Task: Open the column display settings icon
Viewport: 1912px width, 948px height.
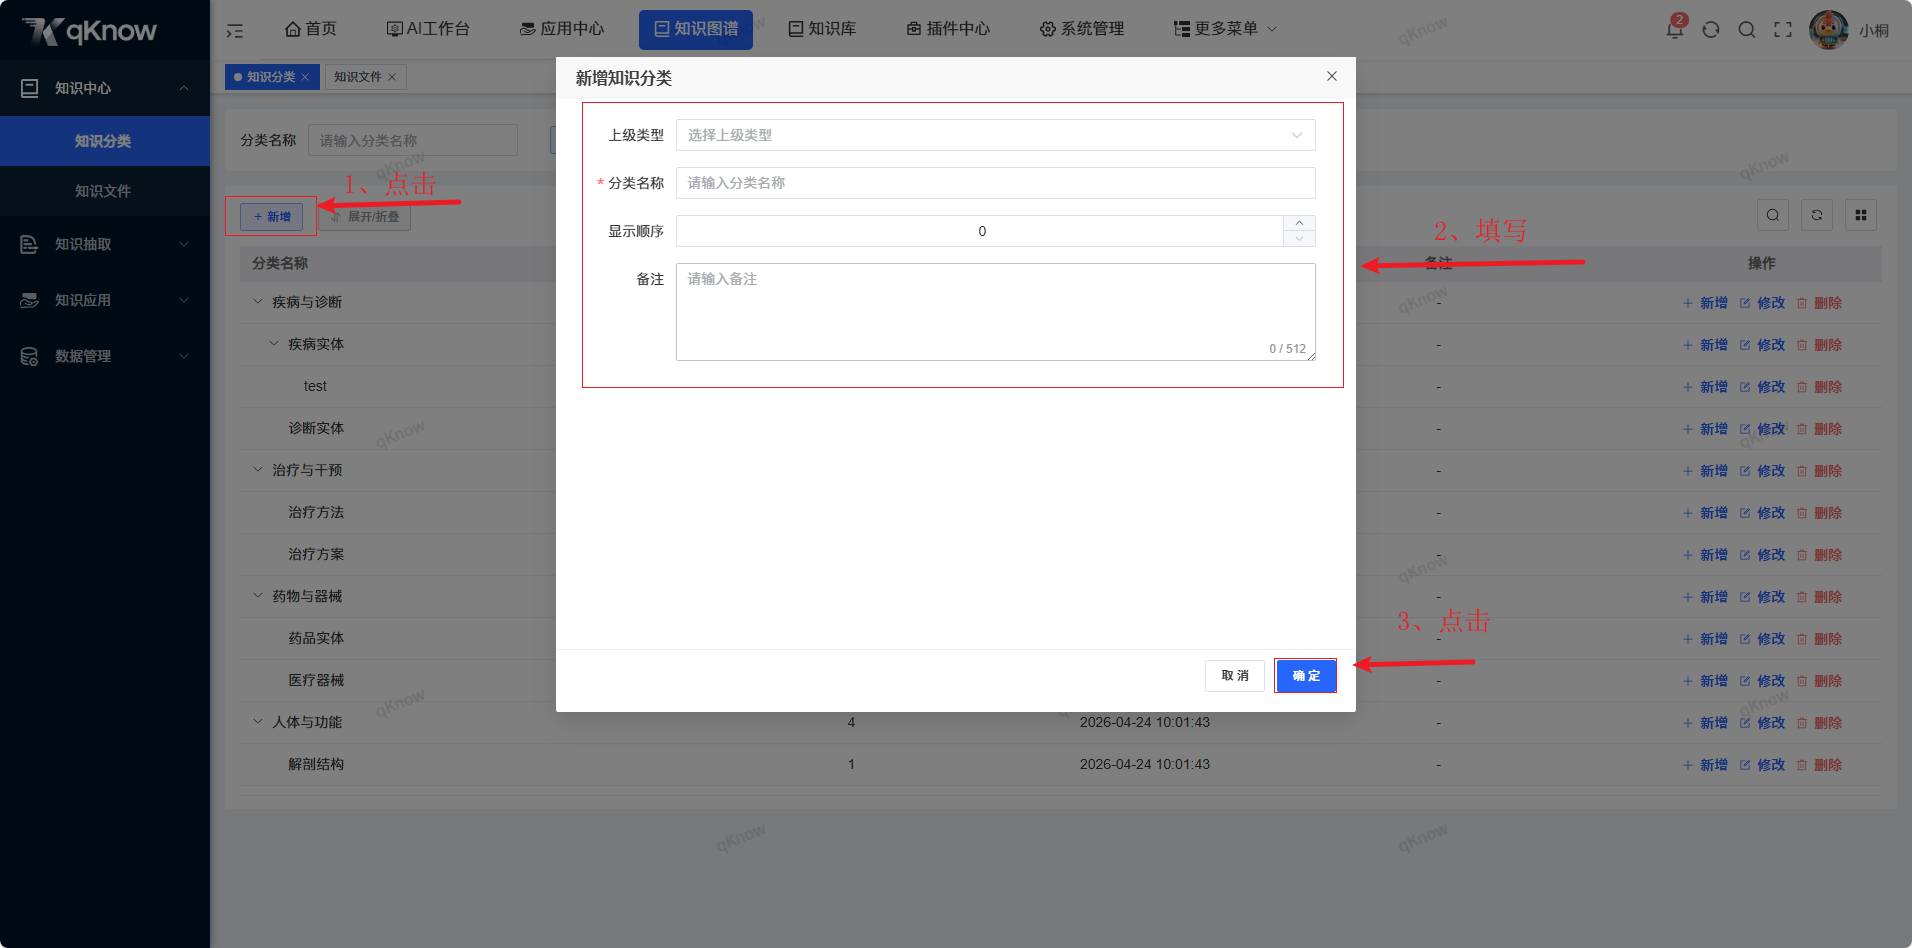Action: pyautogui.click(x=1861, y=215)
